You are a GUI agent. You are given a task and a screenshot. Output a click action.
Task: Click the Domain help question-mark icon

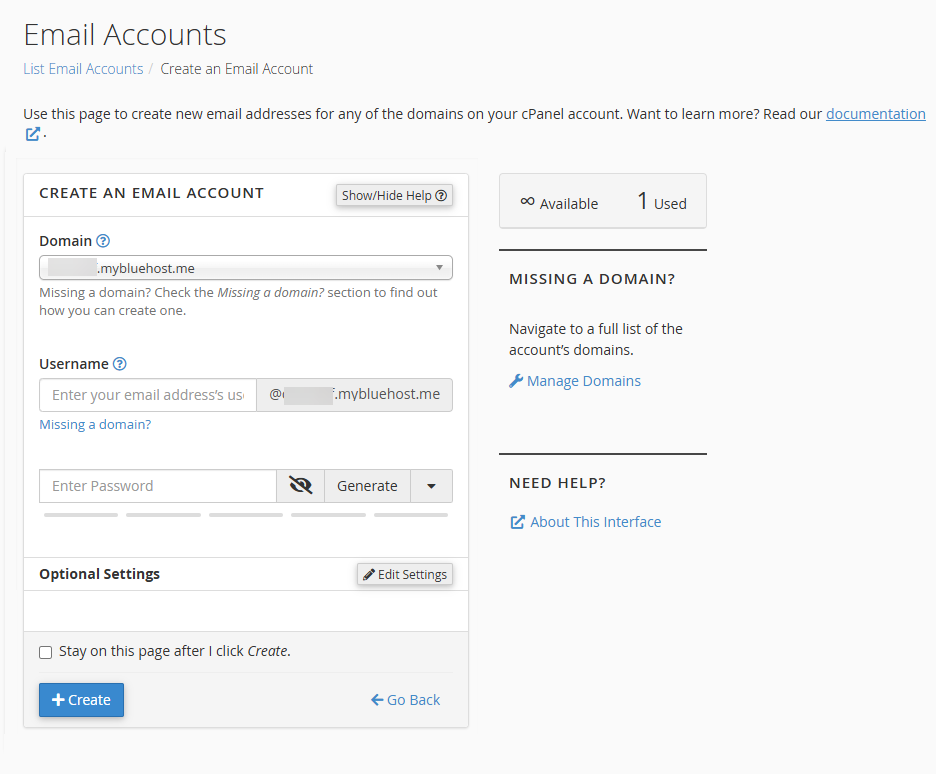tap(103, 240)
